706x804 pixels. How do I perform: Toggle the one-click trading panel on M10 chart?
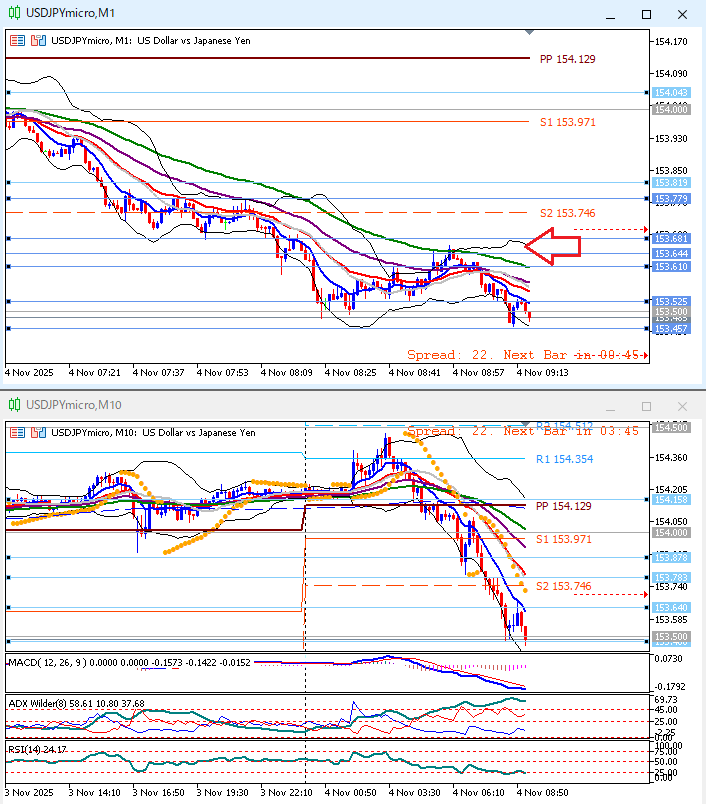[17, 432]
